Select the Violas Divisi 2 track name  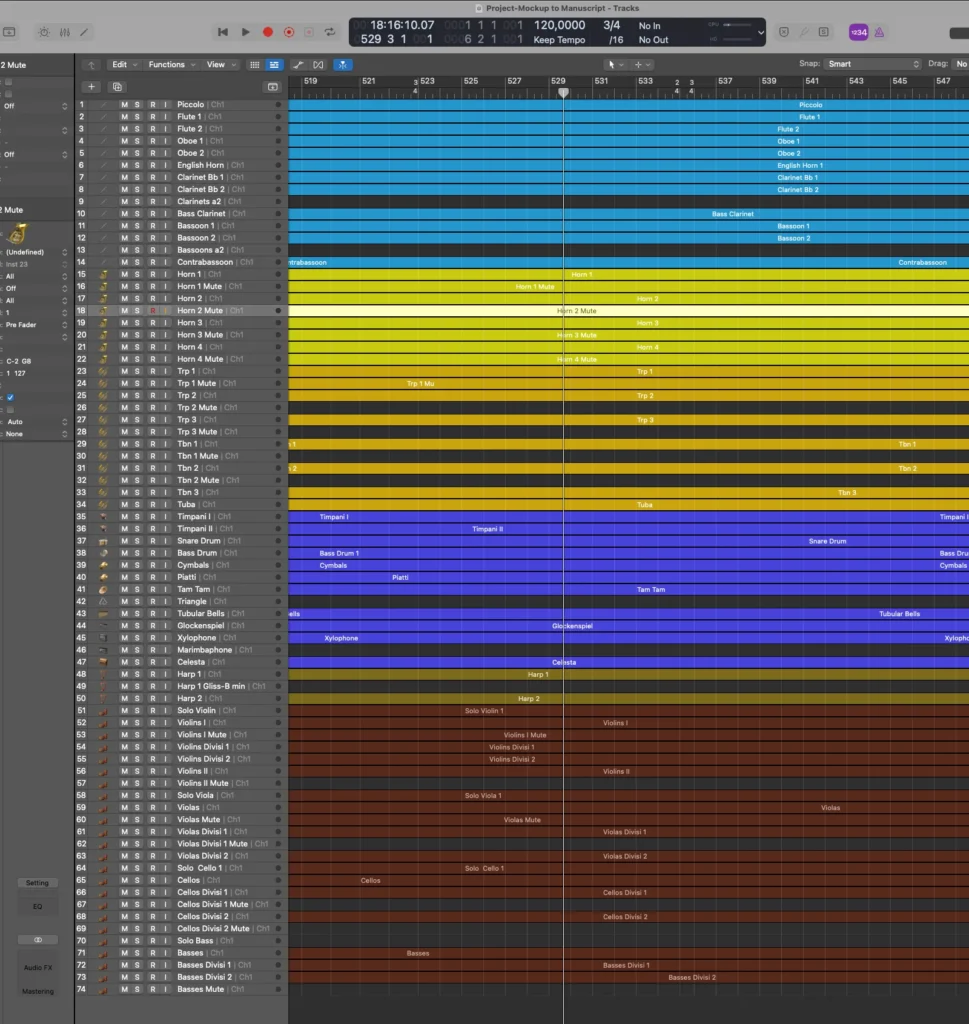point(202,856)
